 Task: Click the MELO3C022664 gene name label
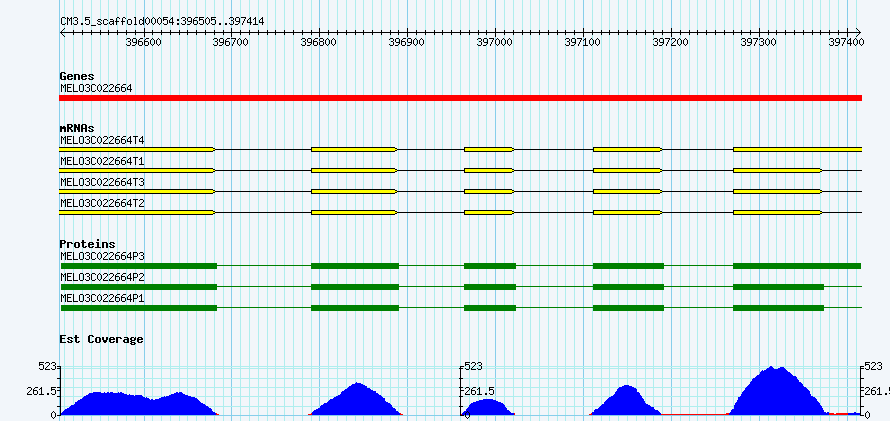96,88
